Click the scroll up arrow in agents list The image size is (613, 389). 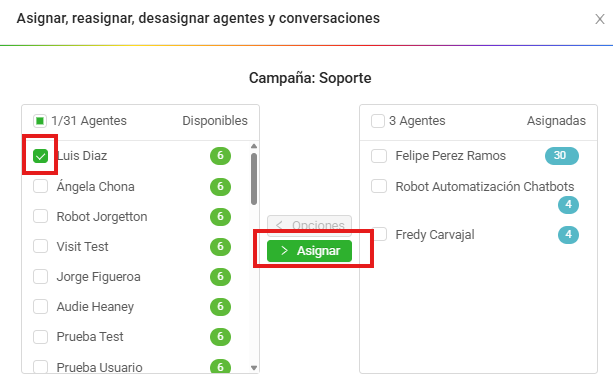[254, 146]
